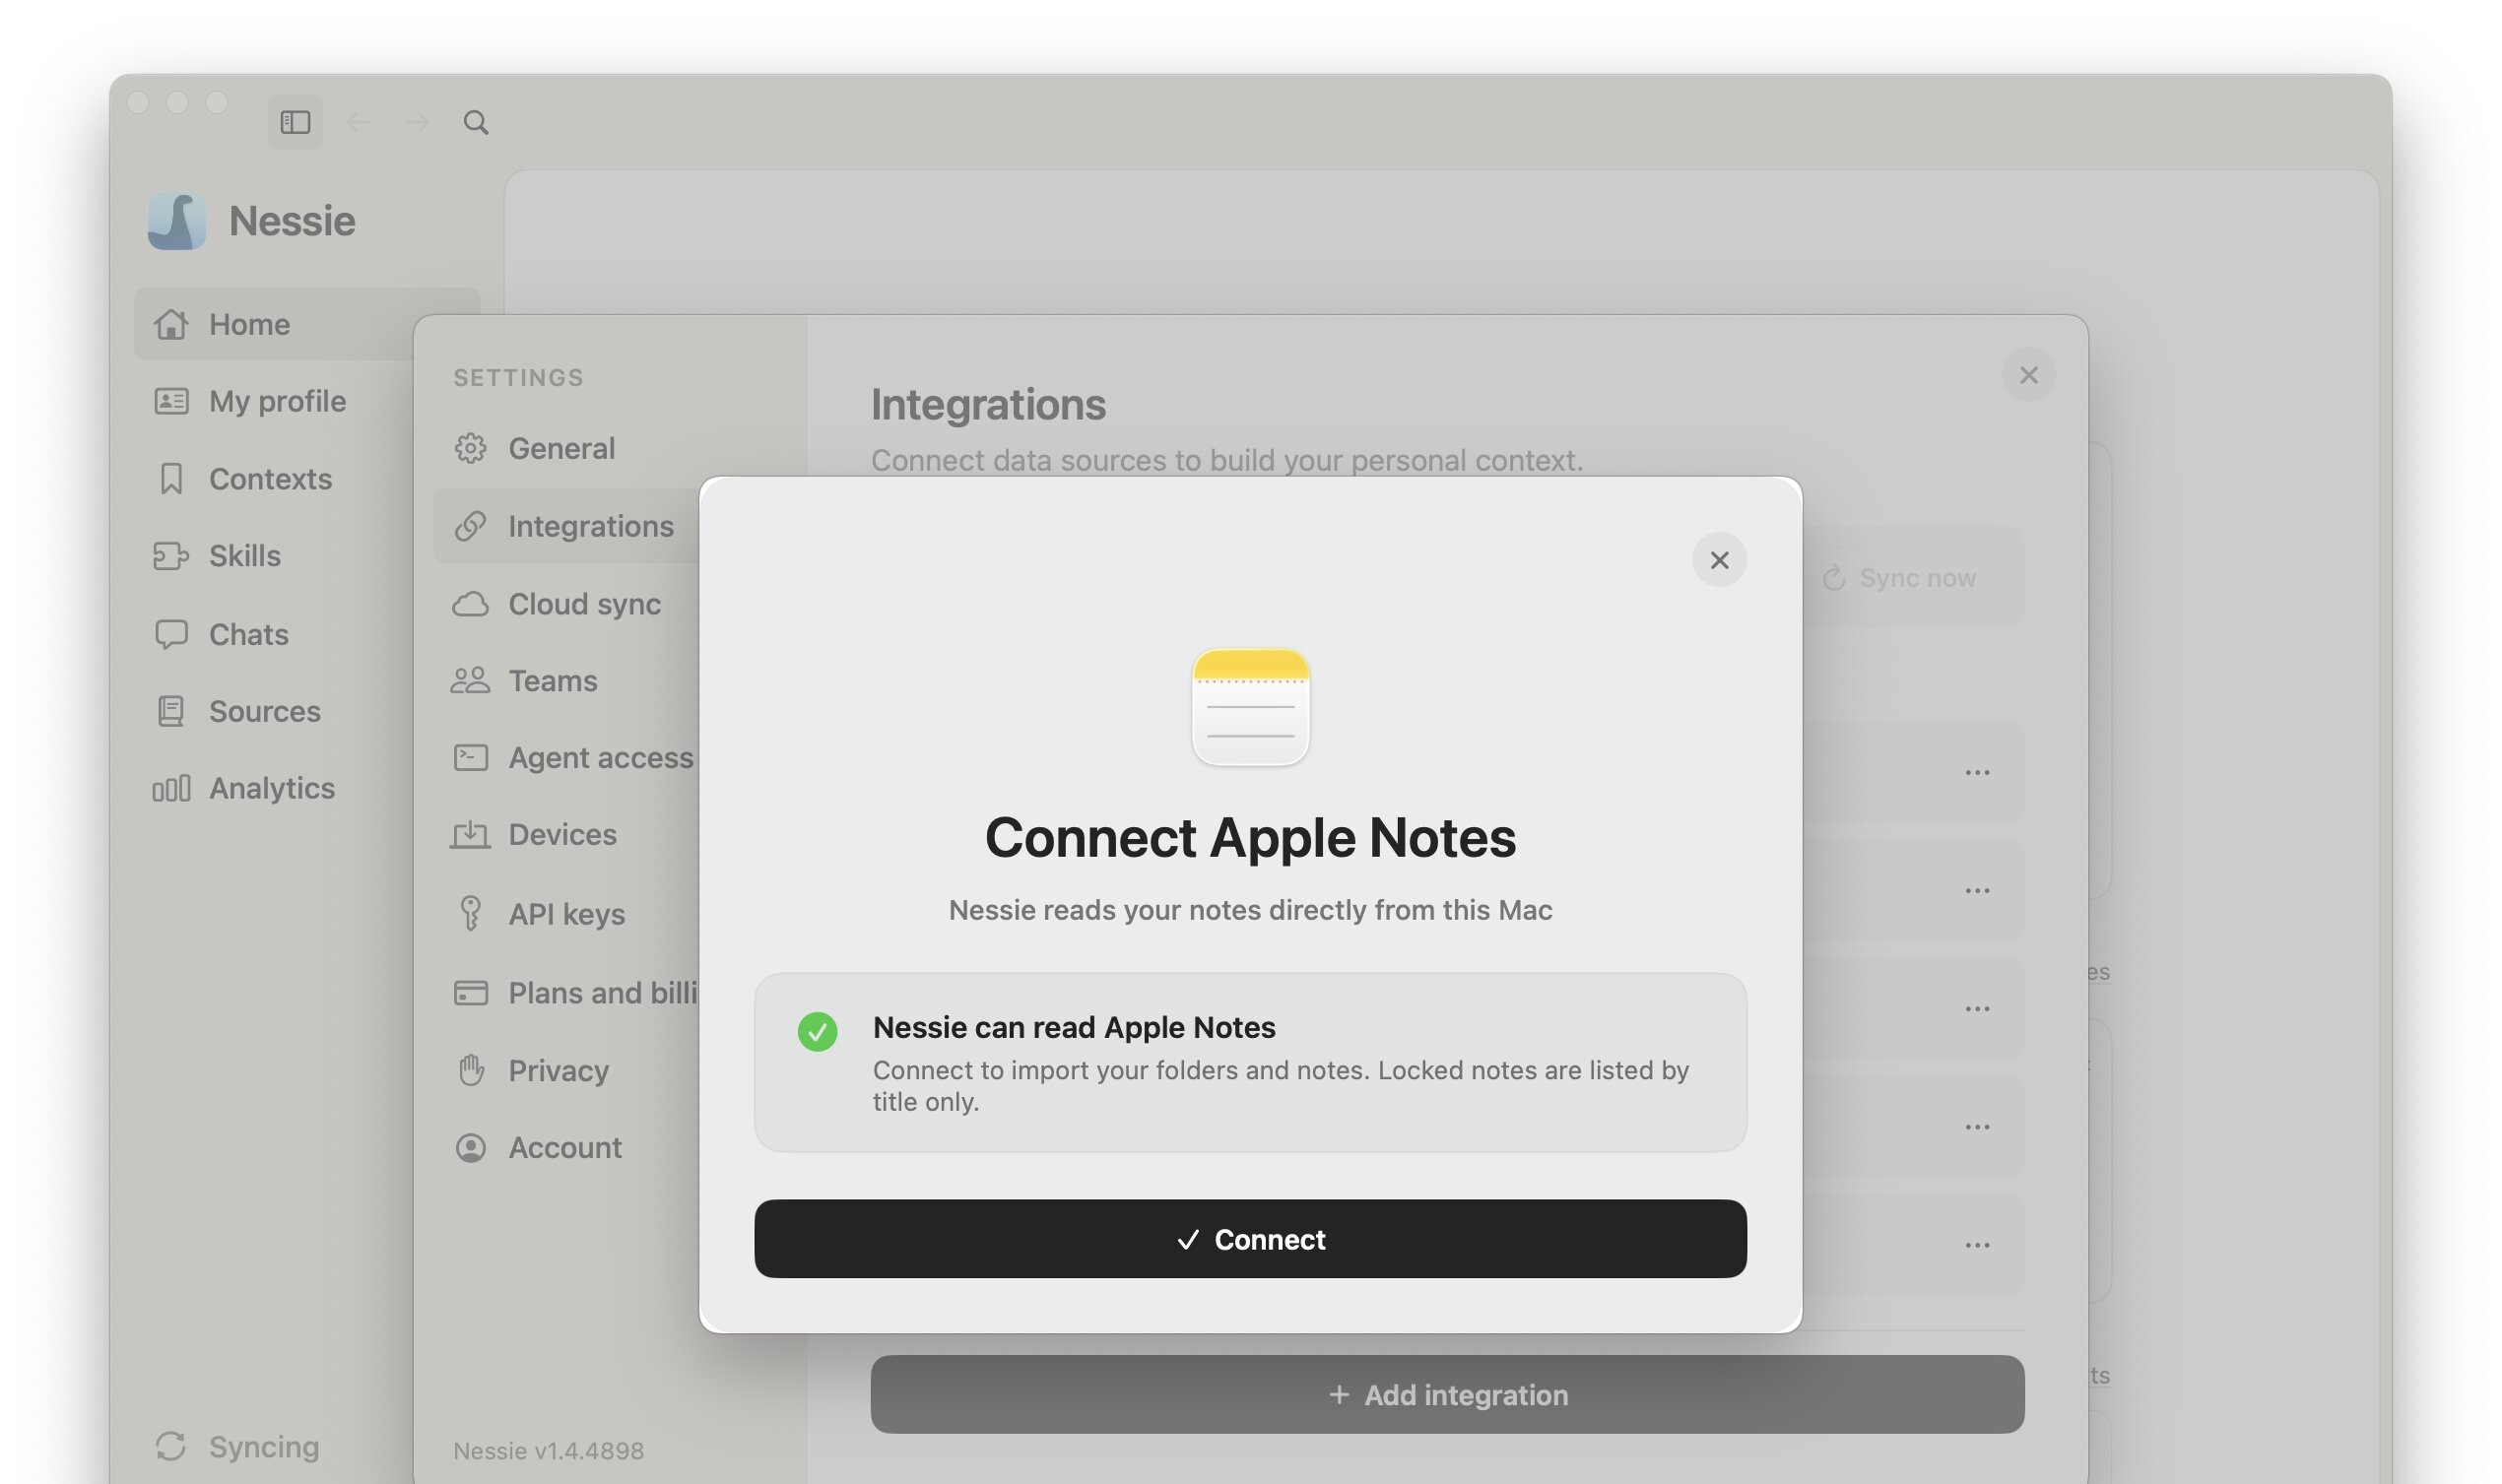Open My profile in the sidebar
The width and height of the screenshot is (2502, 1484).
tap(250, 401)
